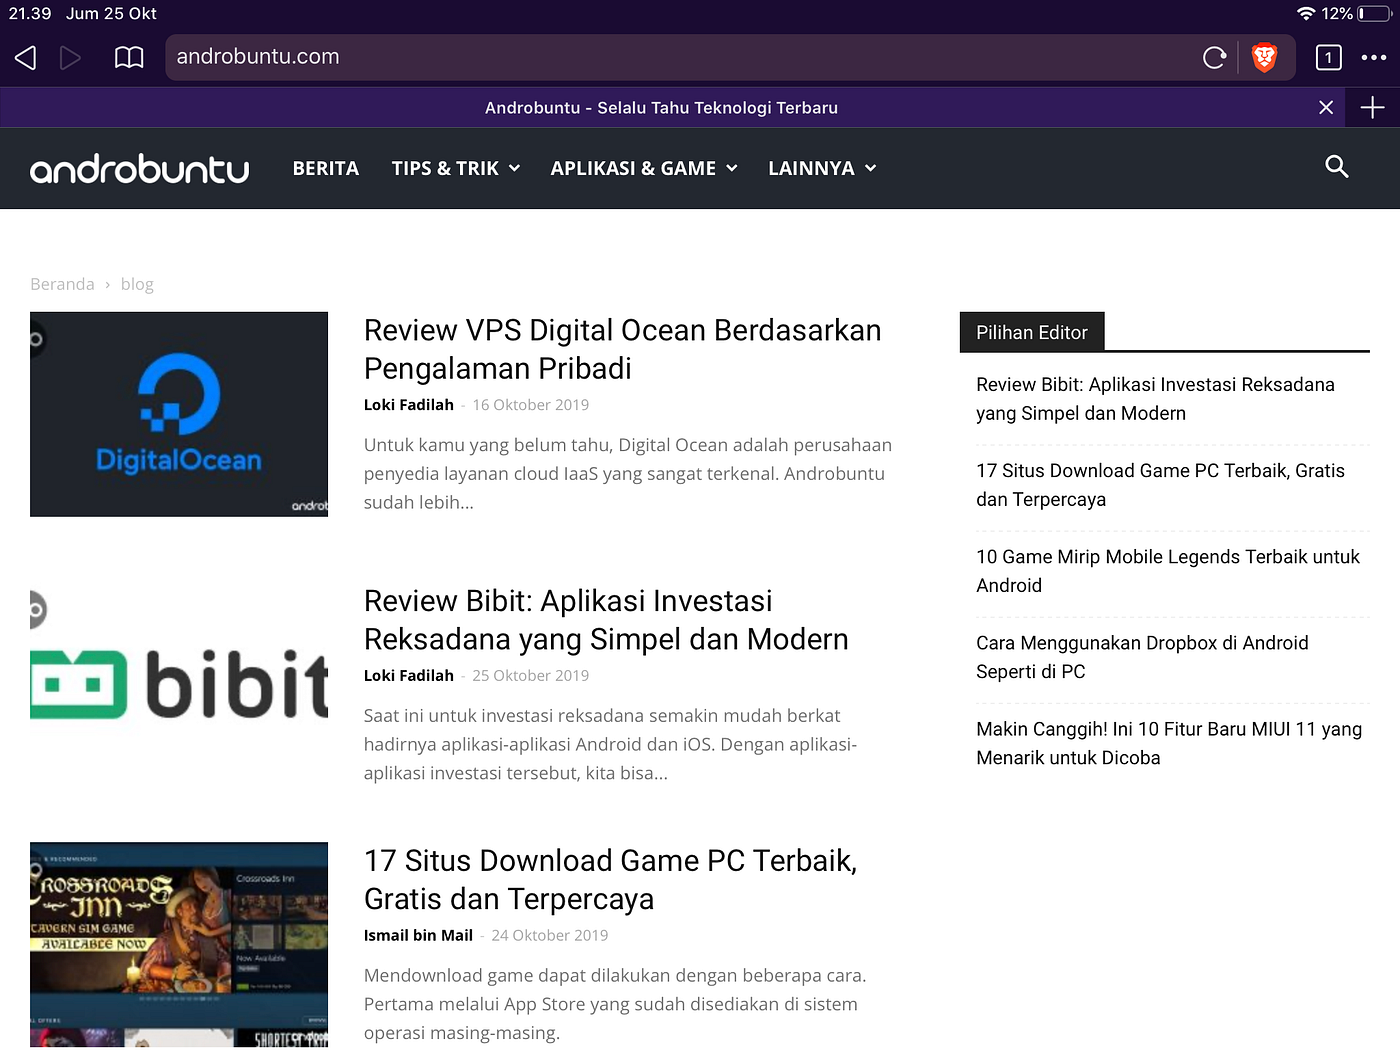View author Ismail bin Mail

coord(418,935)
